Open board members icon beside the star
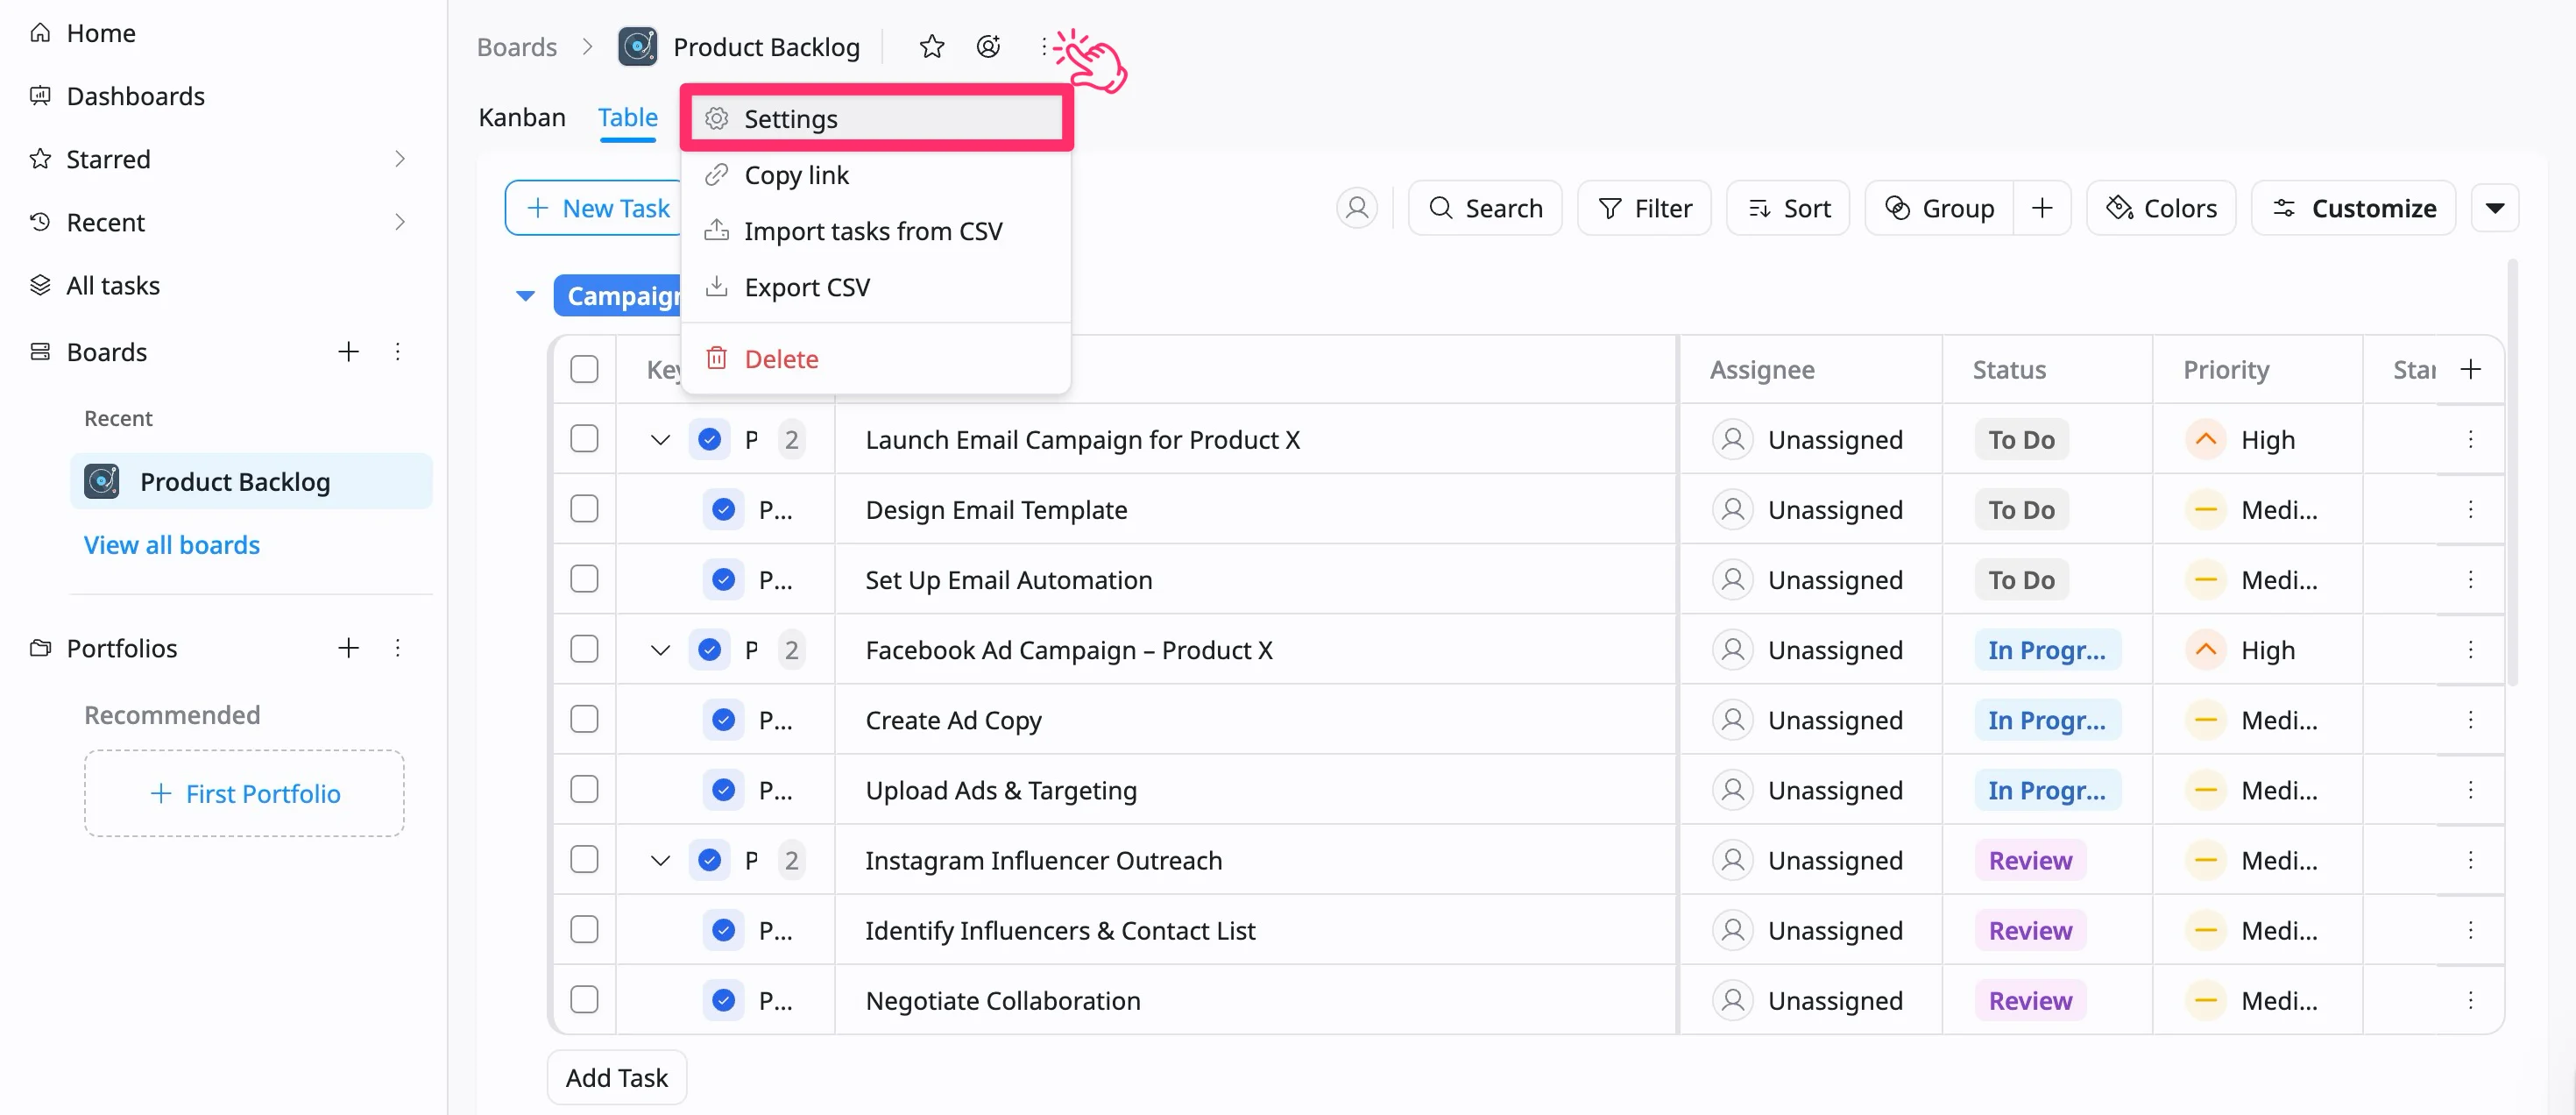This screenshot has height=1115, width=2576. [x=988, y=46]
